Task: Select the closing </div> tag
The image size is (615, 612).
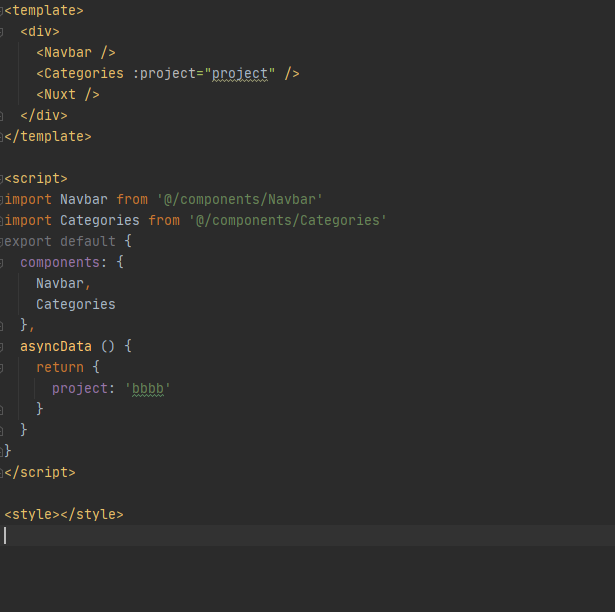Action: tap(44, 115)
